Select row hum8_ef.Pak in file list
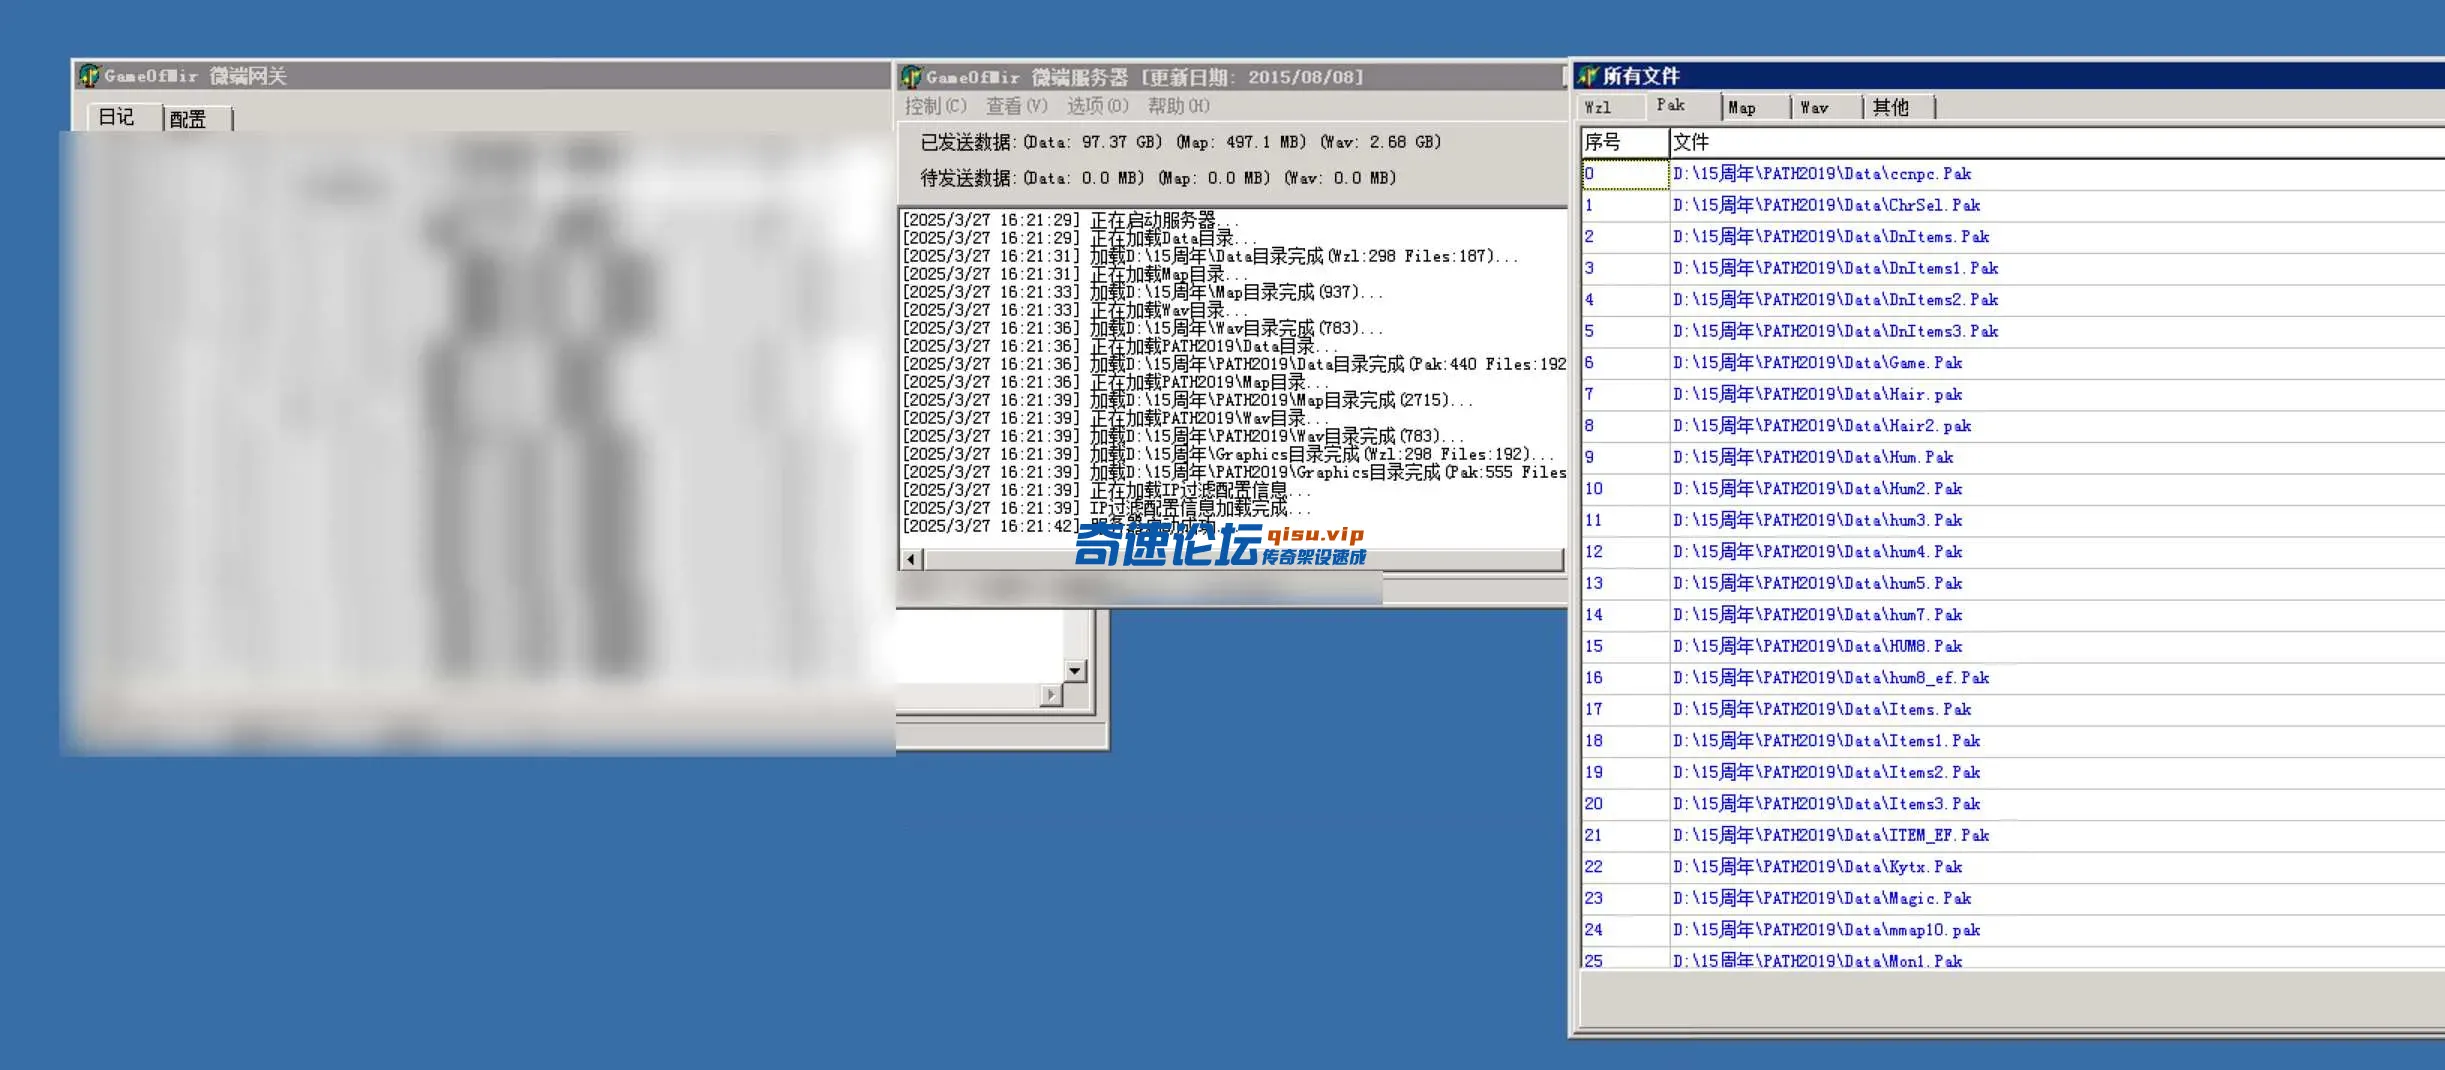This screenshot has width=2445, height=1070. click(2013, 678)
